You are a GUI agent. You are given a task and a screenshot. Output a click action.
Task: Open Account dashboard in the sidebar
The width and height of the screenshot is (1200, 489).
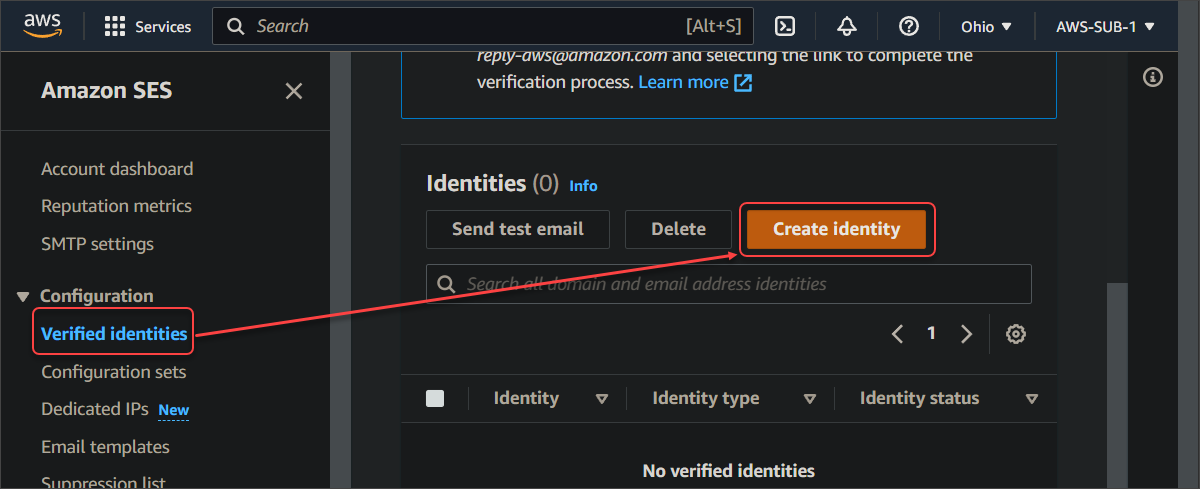[x=117, y=169]
